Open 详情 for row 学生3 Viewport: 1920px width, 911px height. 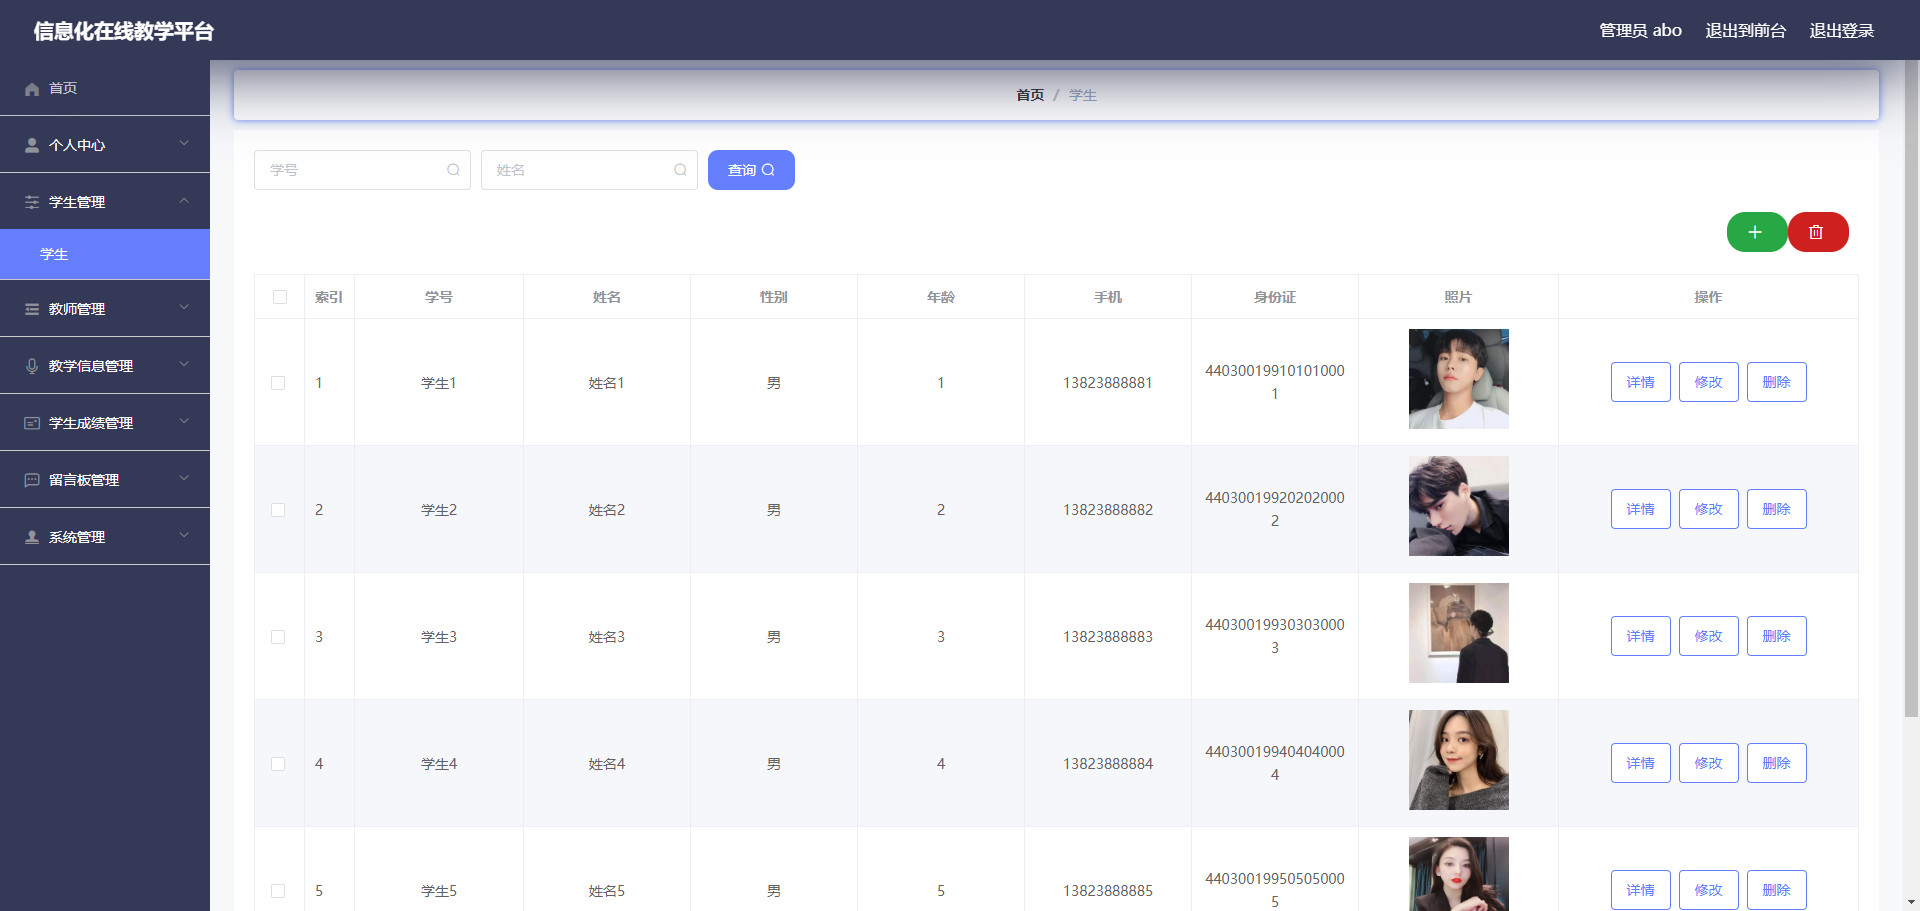coord(1640,636)
